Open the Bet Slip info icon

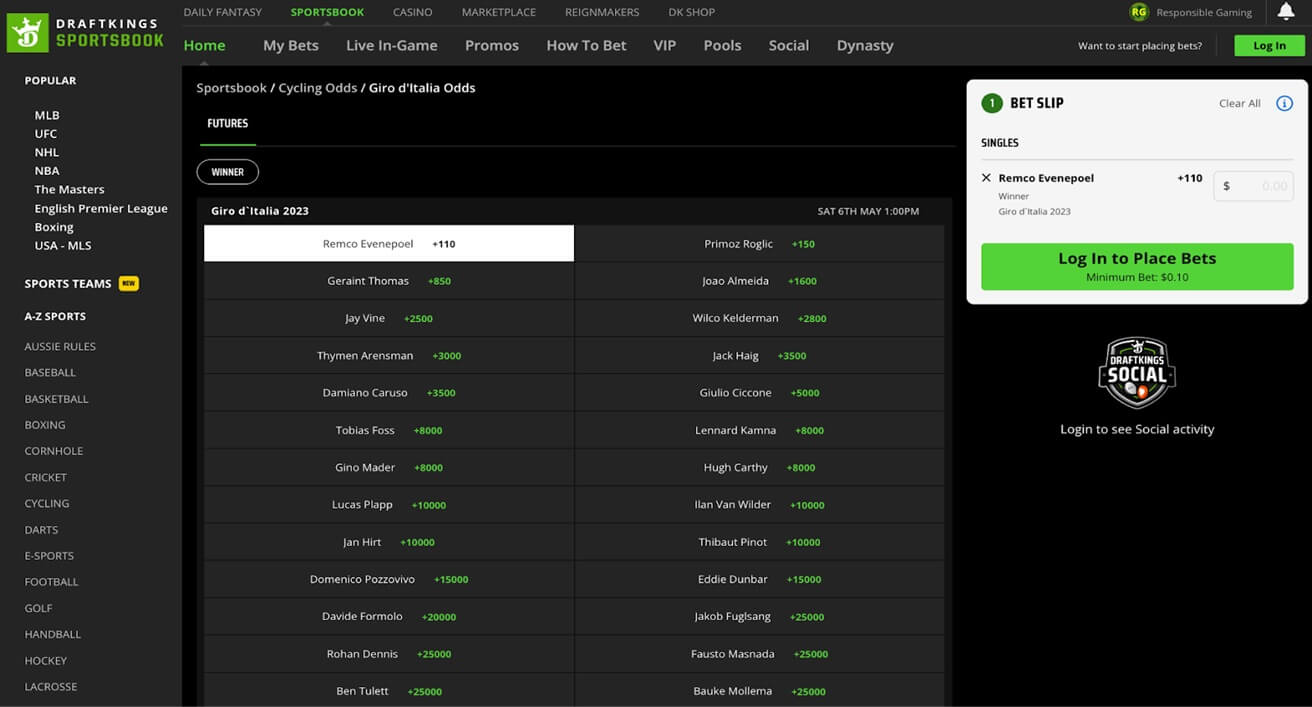1285,102
